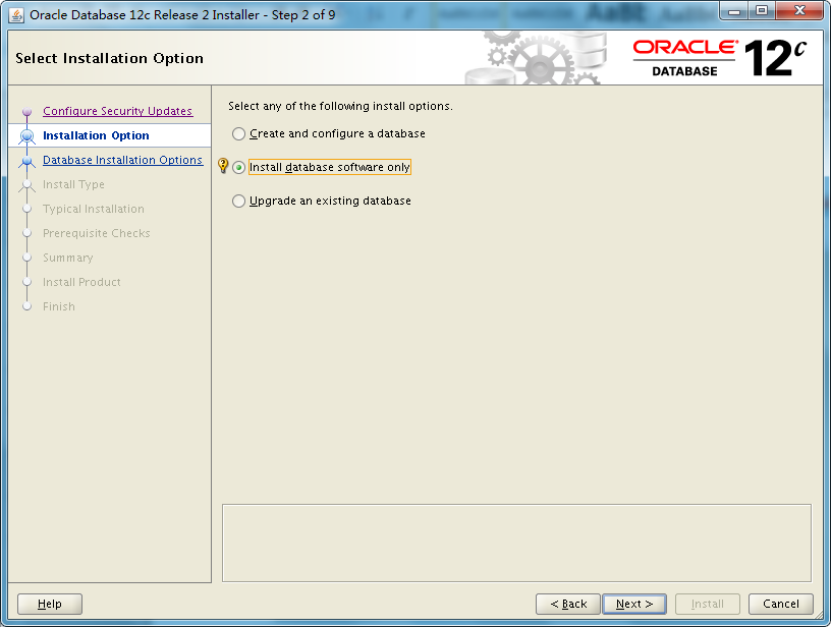Viewport: 831px width, 627px height.
Task: Select Create and configure a database
Action: click(238, 134)
